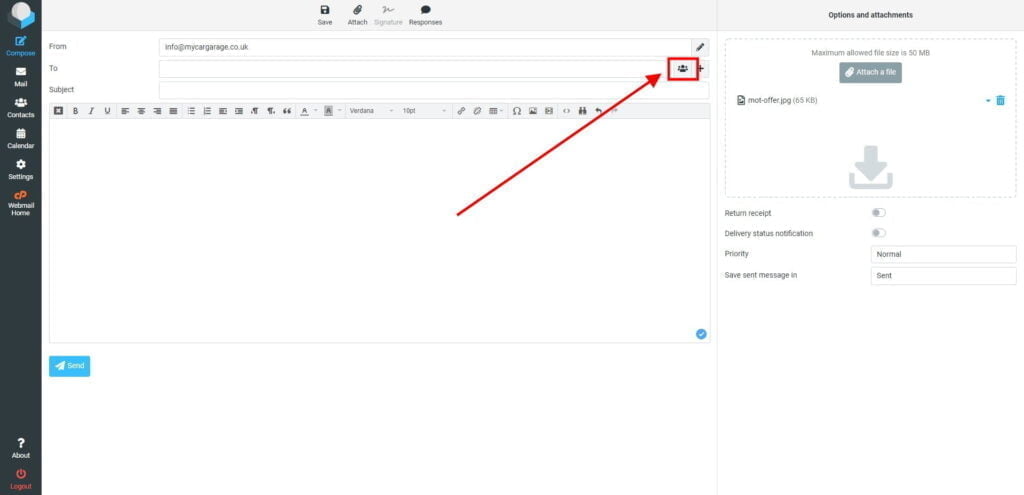Align text right
Viewport: 1024px width, 495px height.
(x=157, y=111)
